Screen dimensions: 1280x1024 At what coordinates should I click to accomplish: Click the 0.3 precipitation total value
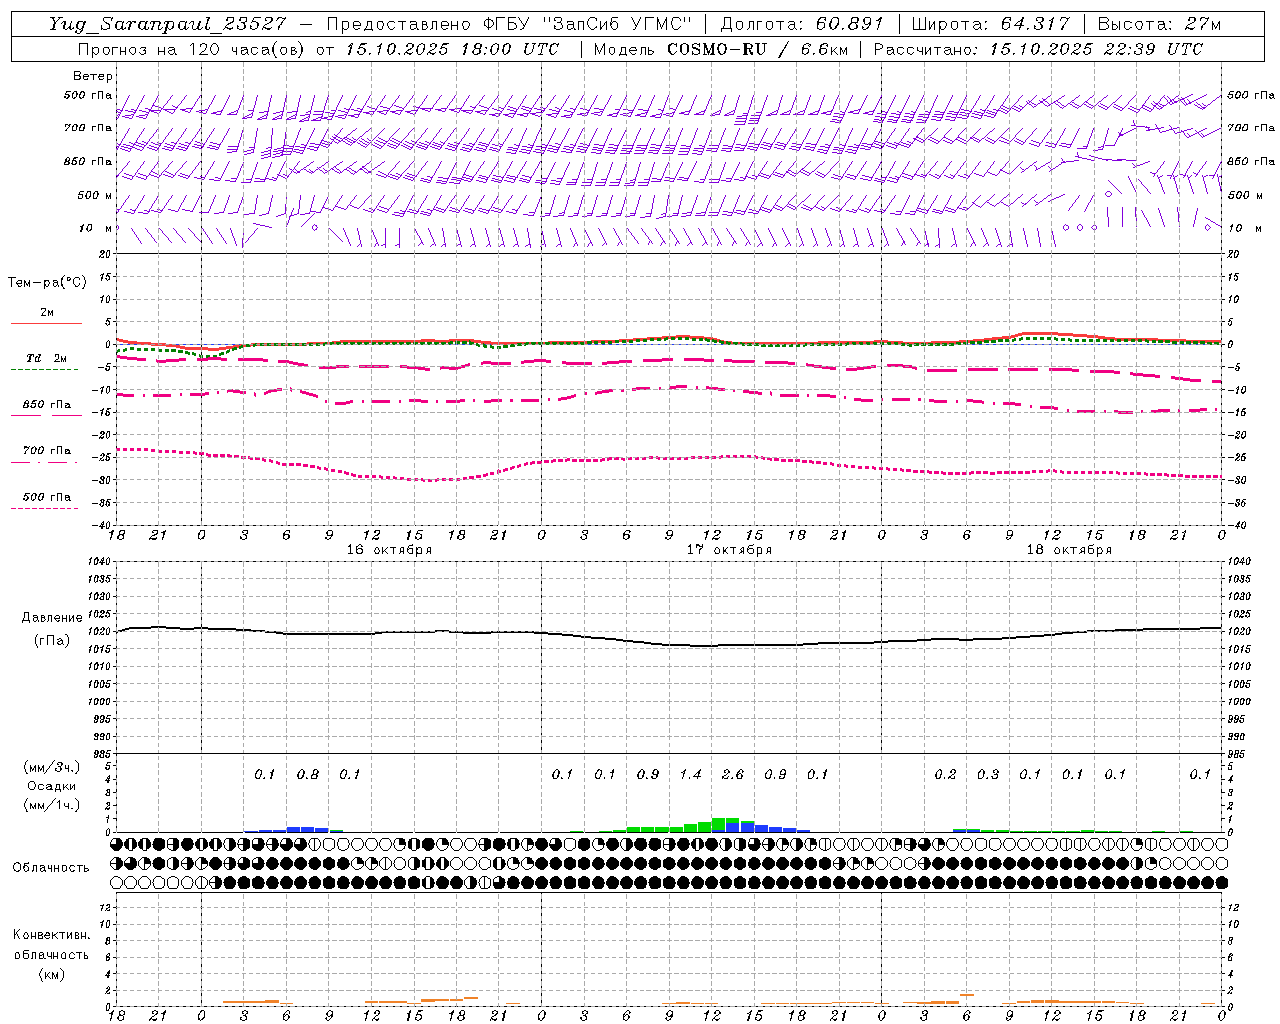[988, 774]
